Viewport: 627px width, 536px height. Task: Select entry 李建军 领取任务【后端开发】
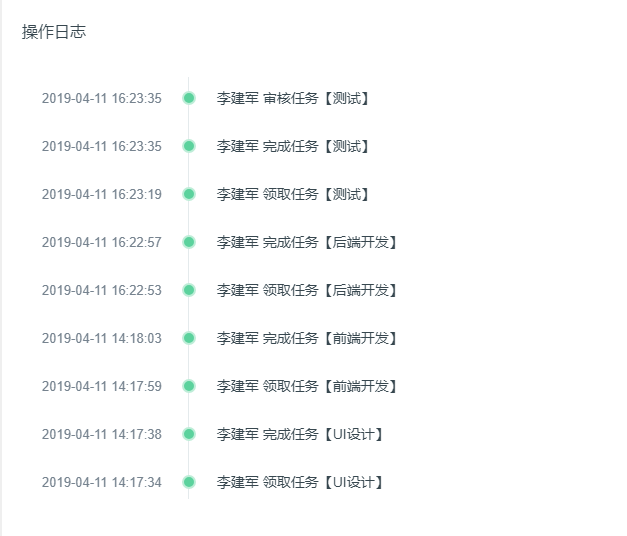tap(306, 290)
